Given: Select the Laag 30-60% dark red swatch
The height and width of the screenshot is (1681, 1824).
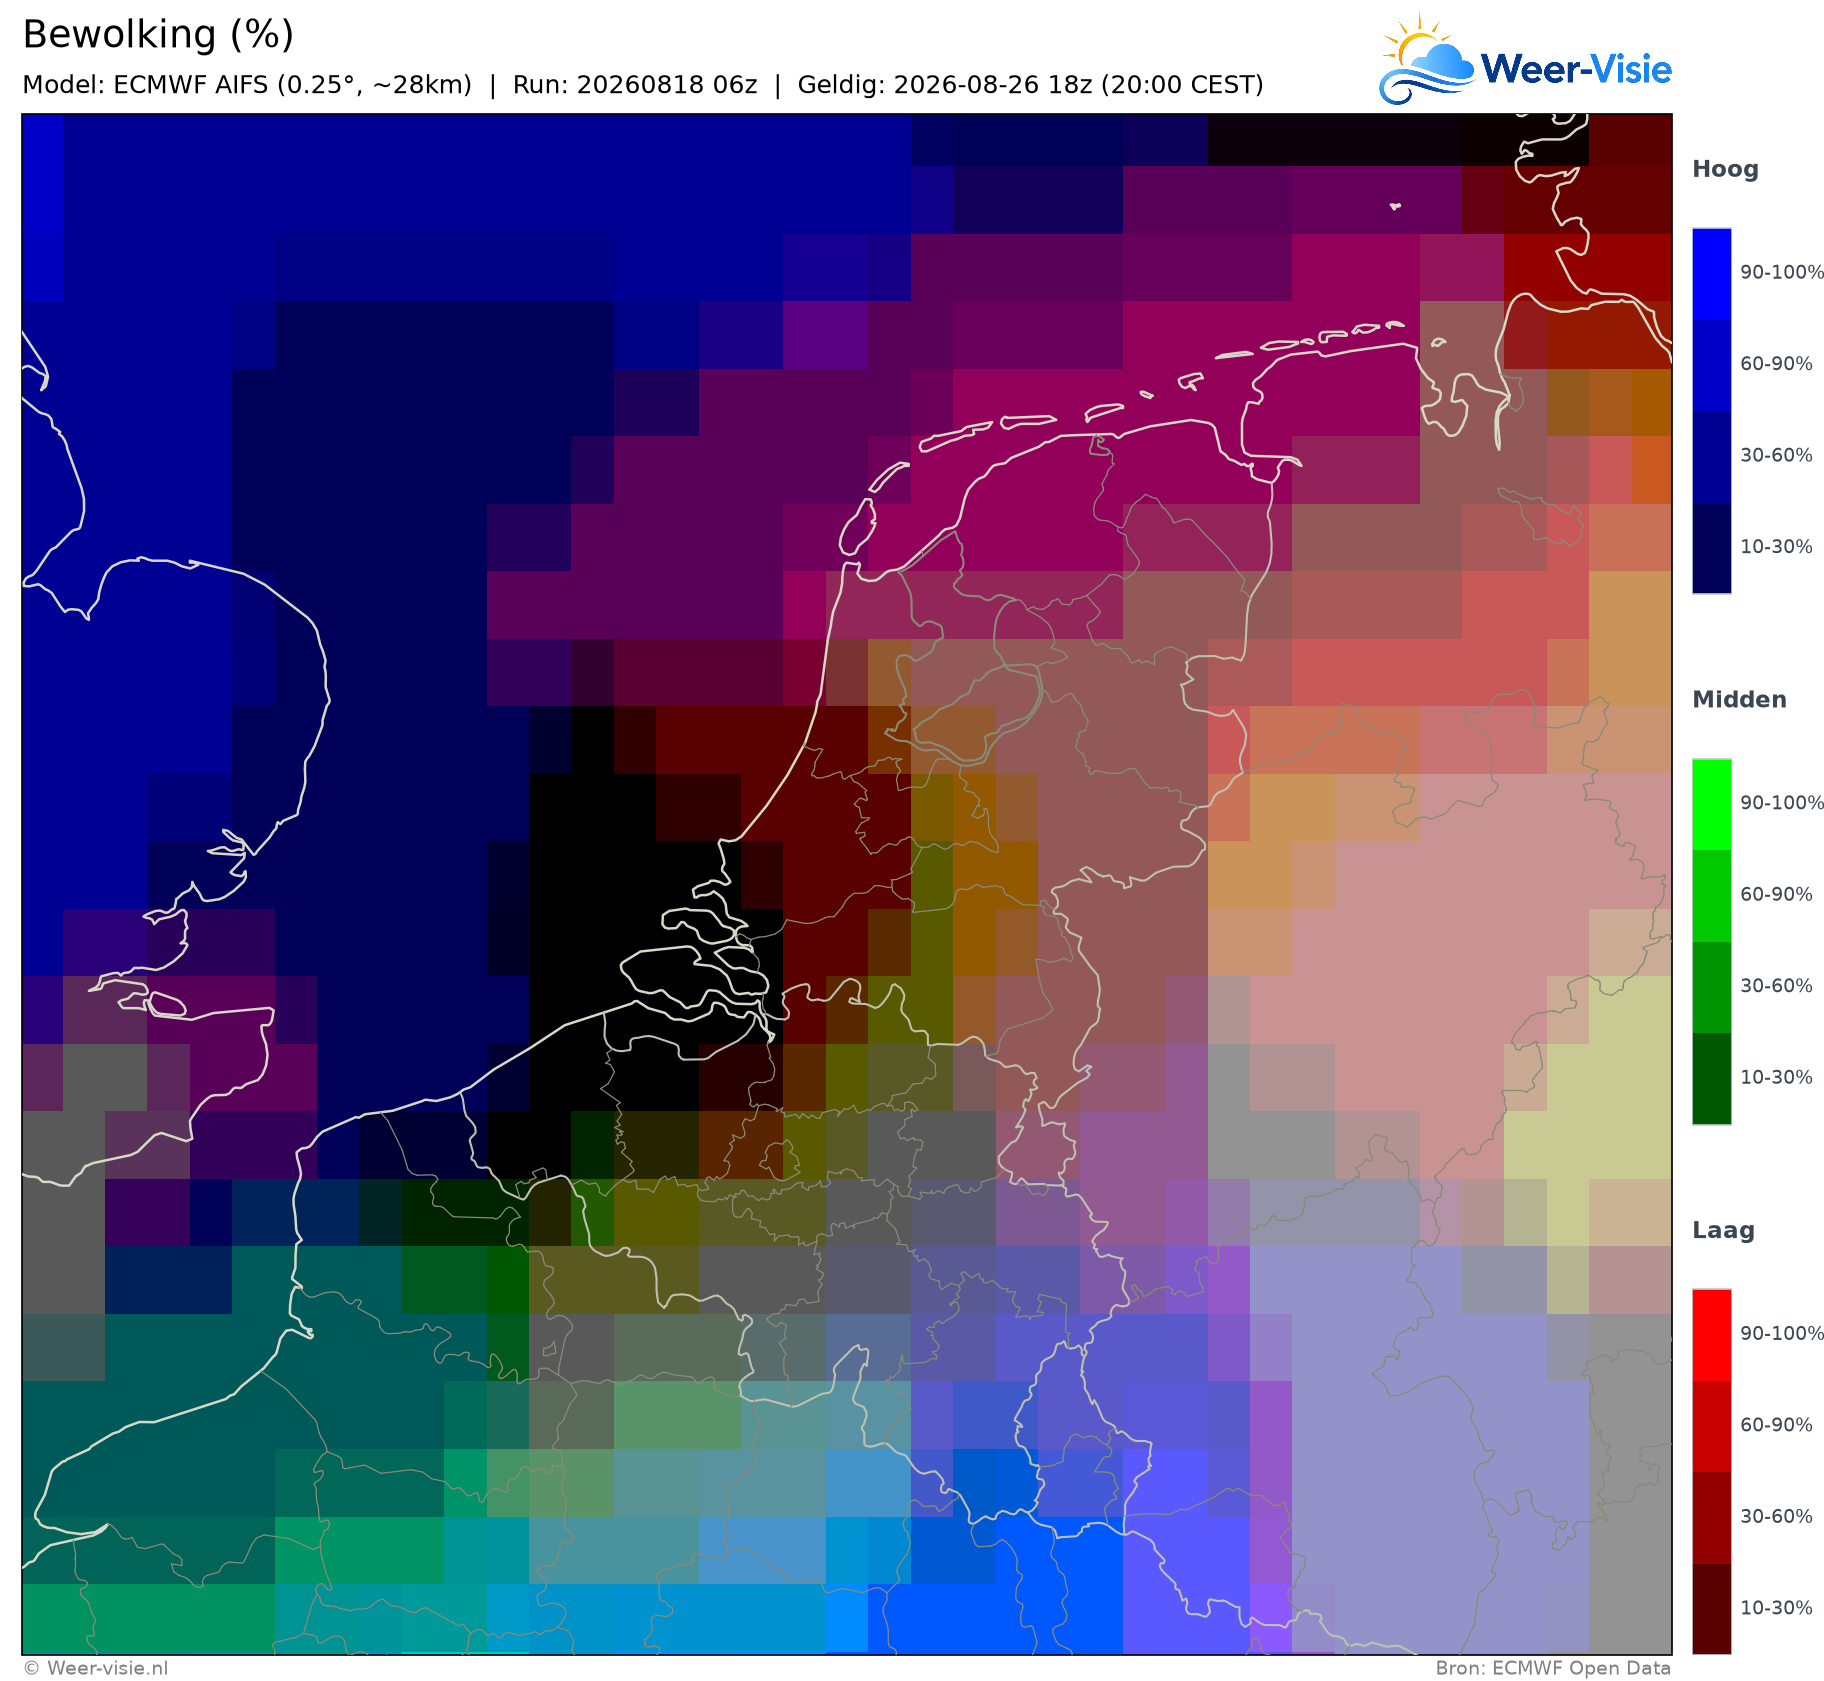Looking at the screenshot, I should coord(1711,1518).
